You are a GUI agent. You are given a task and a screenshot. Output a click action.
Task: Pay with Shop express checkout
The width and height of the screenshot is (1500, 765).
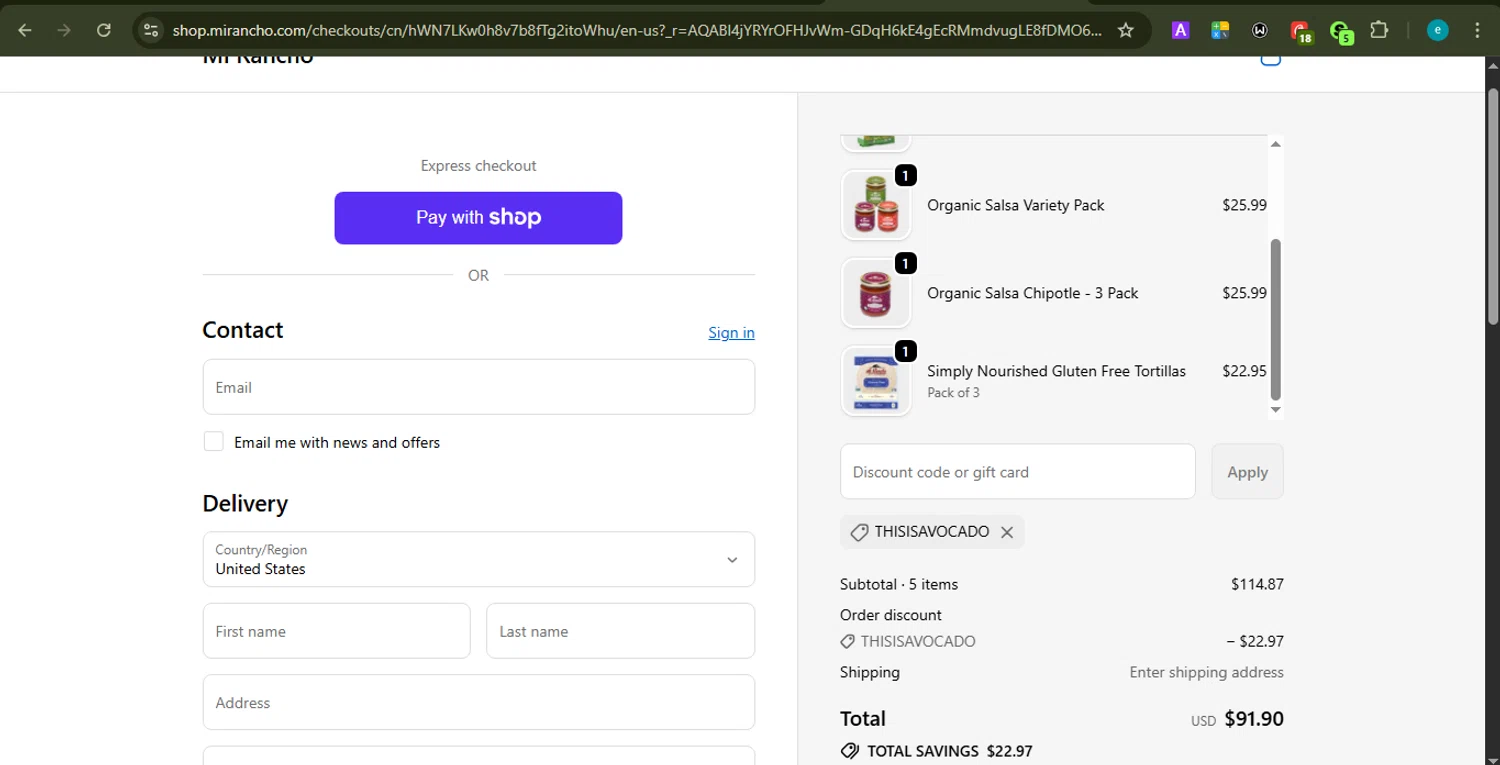(x=478, y=218)
